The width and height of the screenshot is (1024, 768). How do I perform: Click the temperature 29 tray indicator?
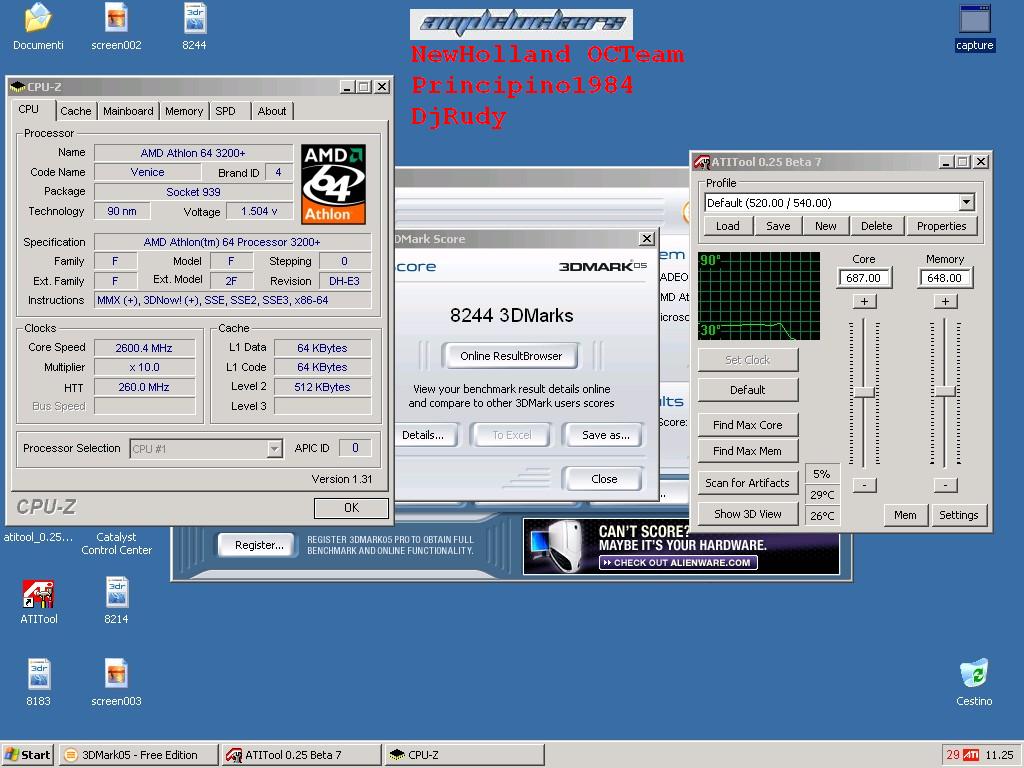click(953, 755)
